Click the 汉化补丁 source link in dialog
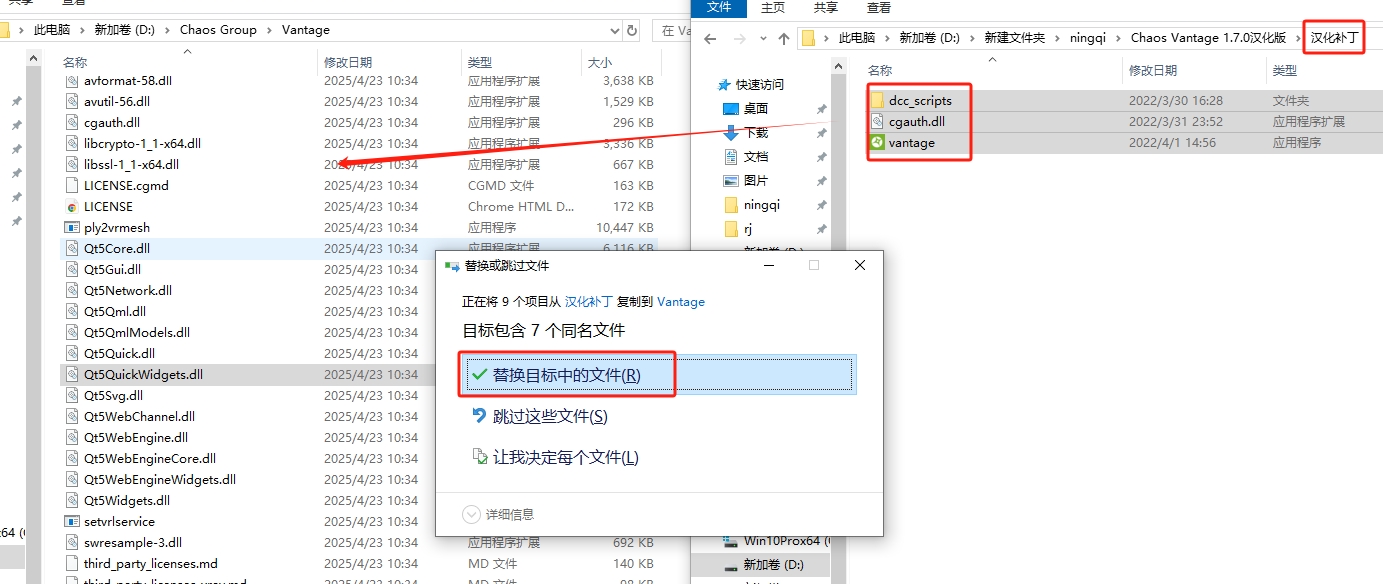This screenshot has height=584, width=1383. 589,301
